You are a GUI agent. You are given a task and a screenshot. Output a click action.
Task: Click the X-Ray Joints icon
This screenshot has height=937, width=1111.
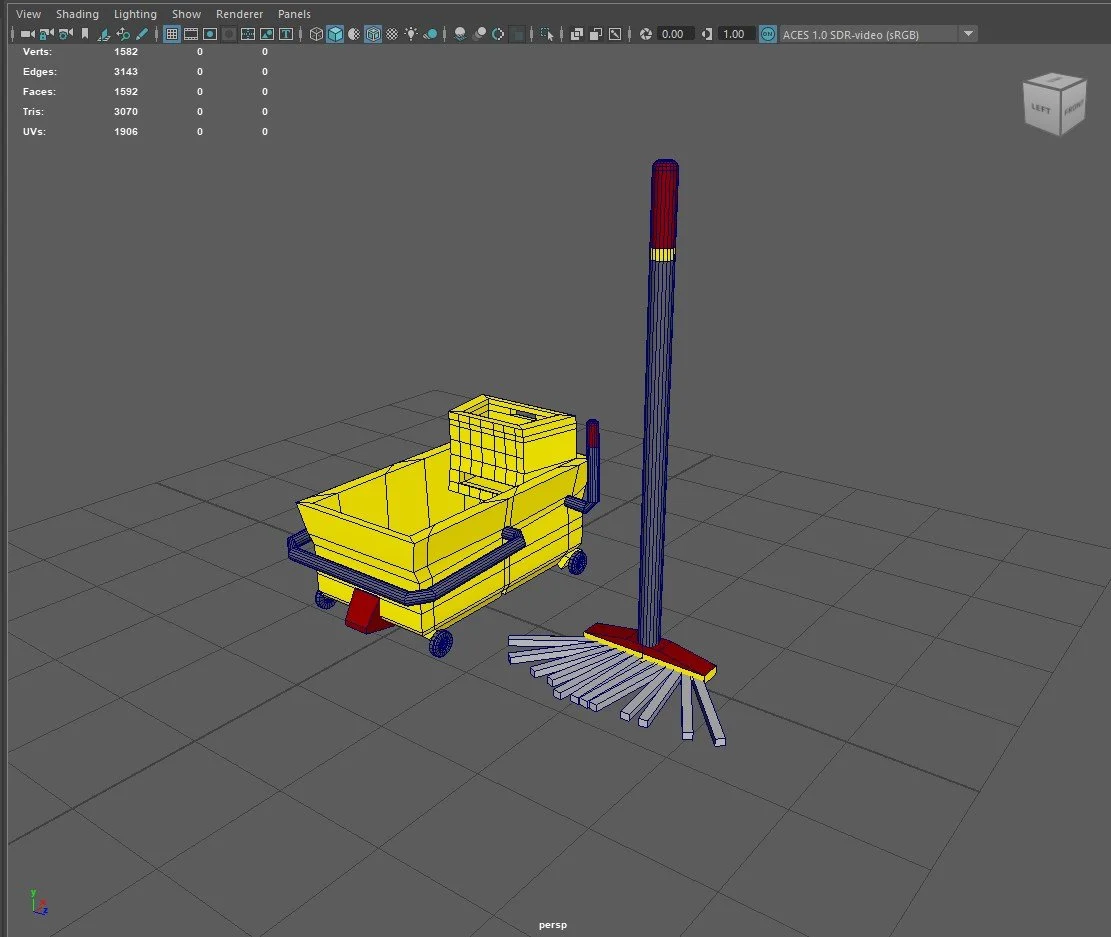(615, 34)
